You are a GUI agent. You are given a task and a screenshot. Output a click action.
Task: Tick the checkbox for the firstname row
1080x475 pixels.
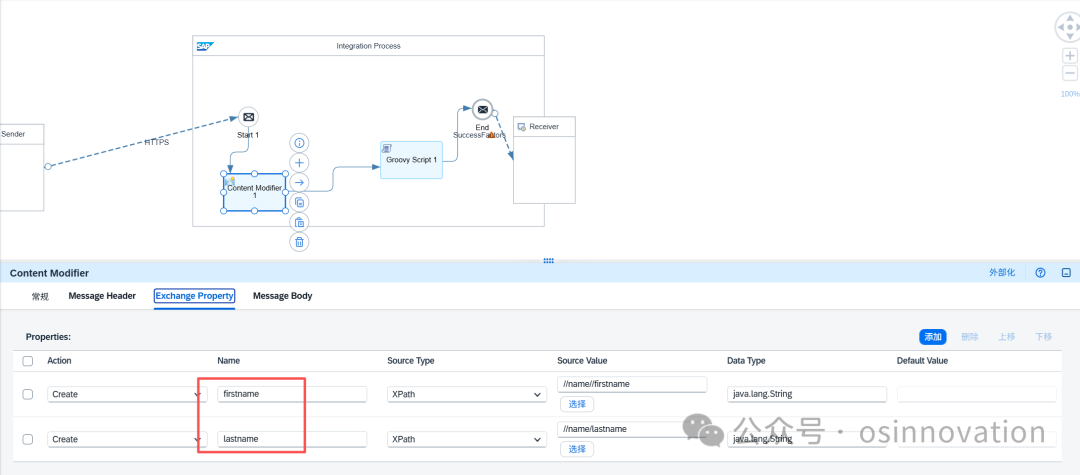pyautogui.click(x=28, y=394)
